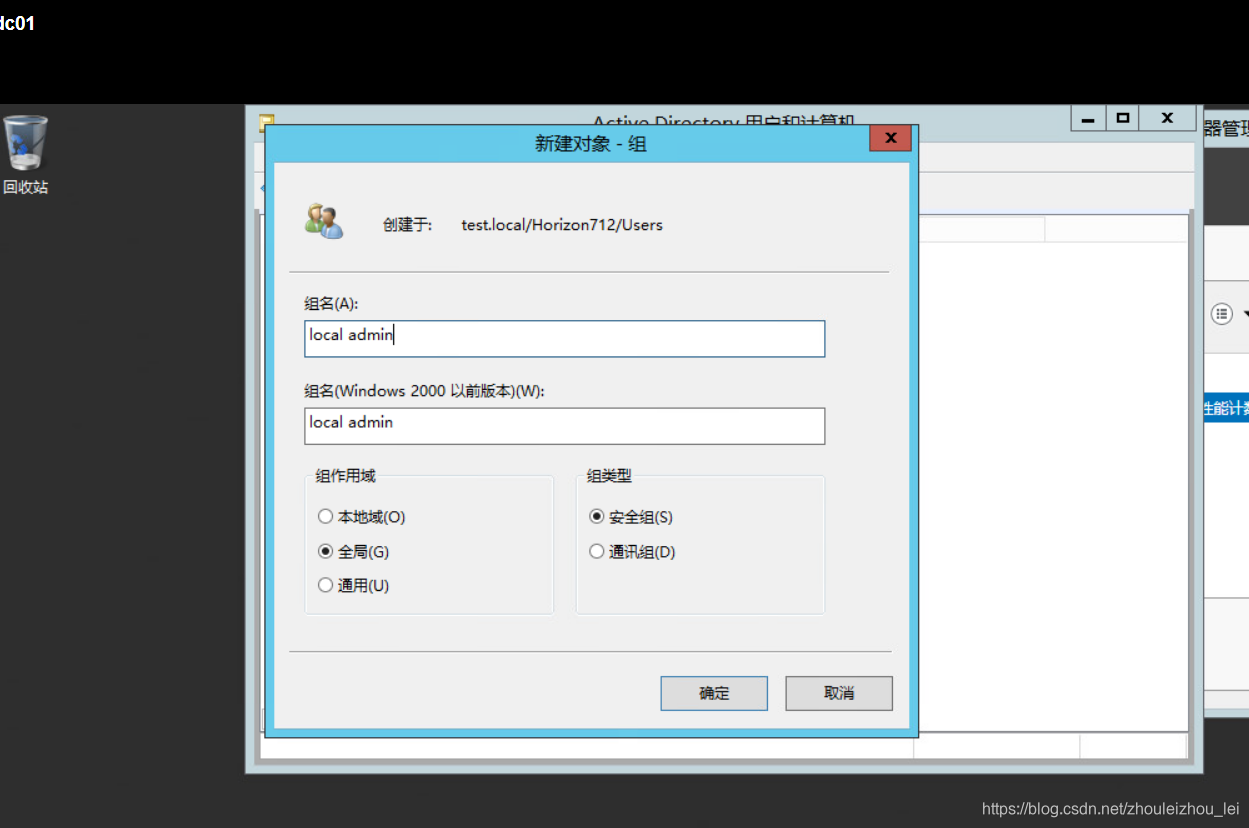Image resolution: width=1249 pixels, height=828 pixels.
Task: Close the 新建对象 - 组 dialog
Action: pos(890,138)
